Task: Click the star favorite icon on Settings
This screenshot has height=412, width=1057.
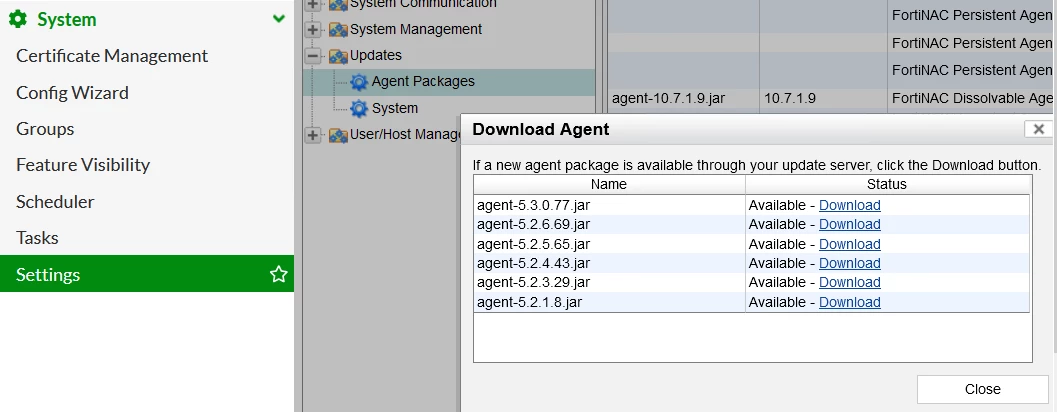Action: pos(278,274)
